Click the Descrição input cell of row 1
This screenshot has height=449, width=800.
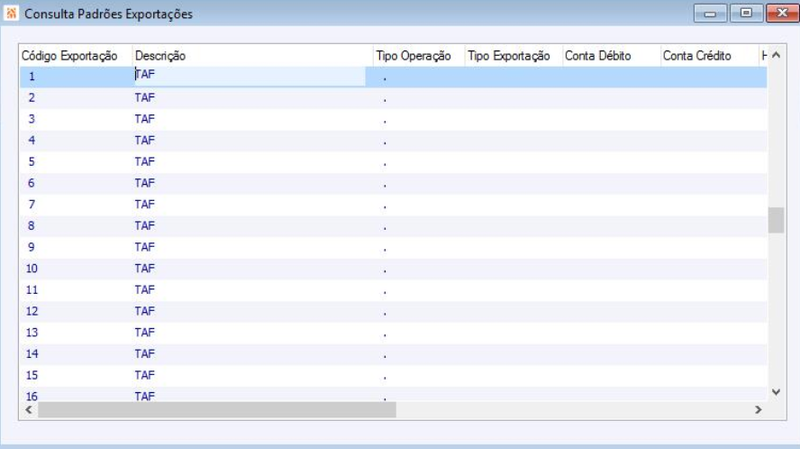coord(249,76)
